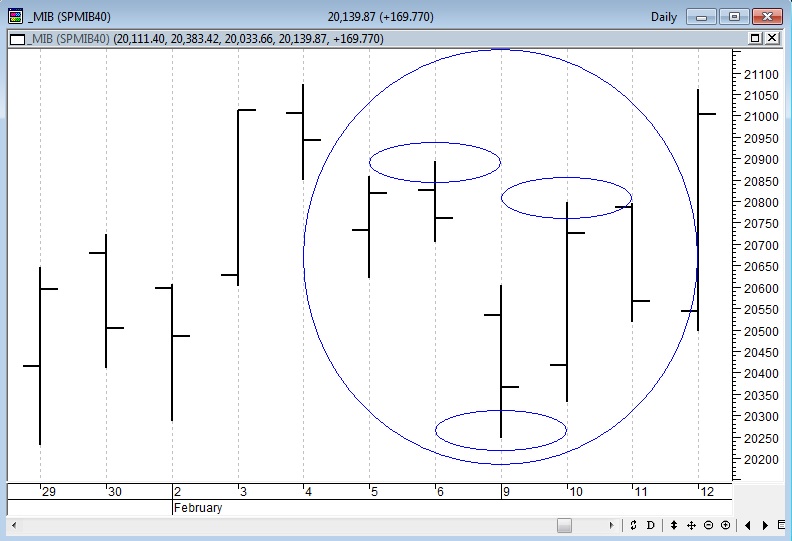The height and width of the screenshot is (541, 792).
Task: Click the February 12 date marker on axis
Action: pyautogui.click(x=706, y=491)
